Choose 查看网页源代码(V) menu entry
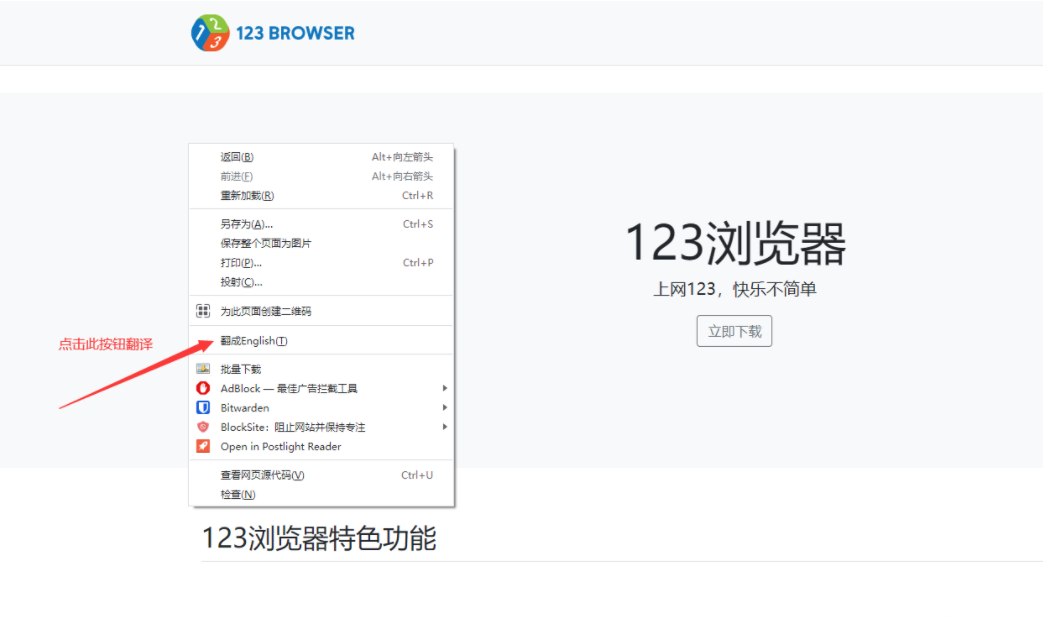Viewport: 1043px width, 624px height. click(321, 475)
